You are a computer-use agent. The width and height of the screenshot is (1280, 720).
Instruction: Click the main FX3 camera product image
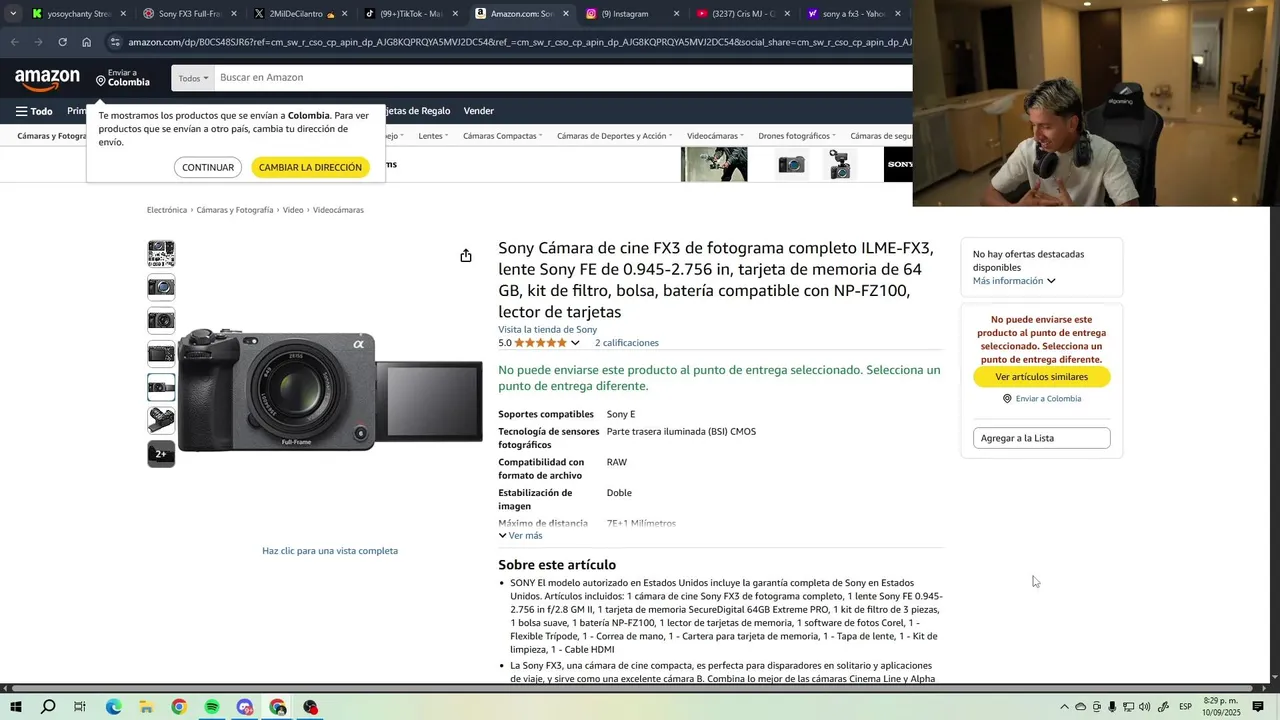coord(330,391)
